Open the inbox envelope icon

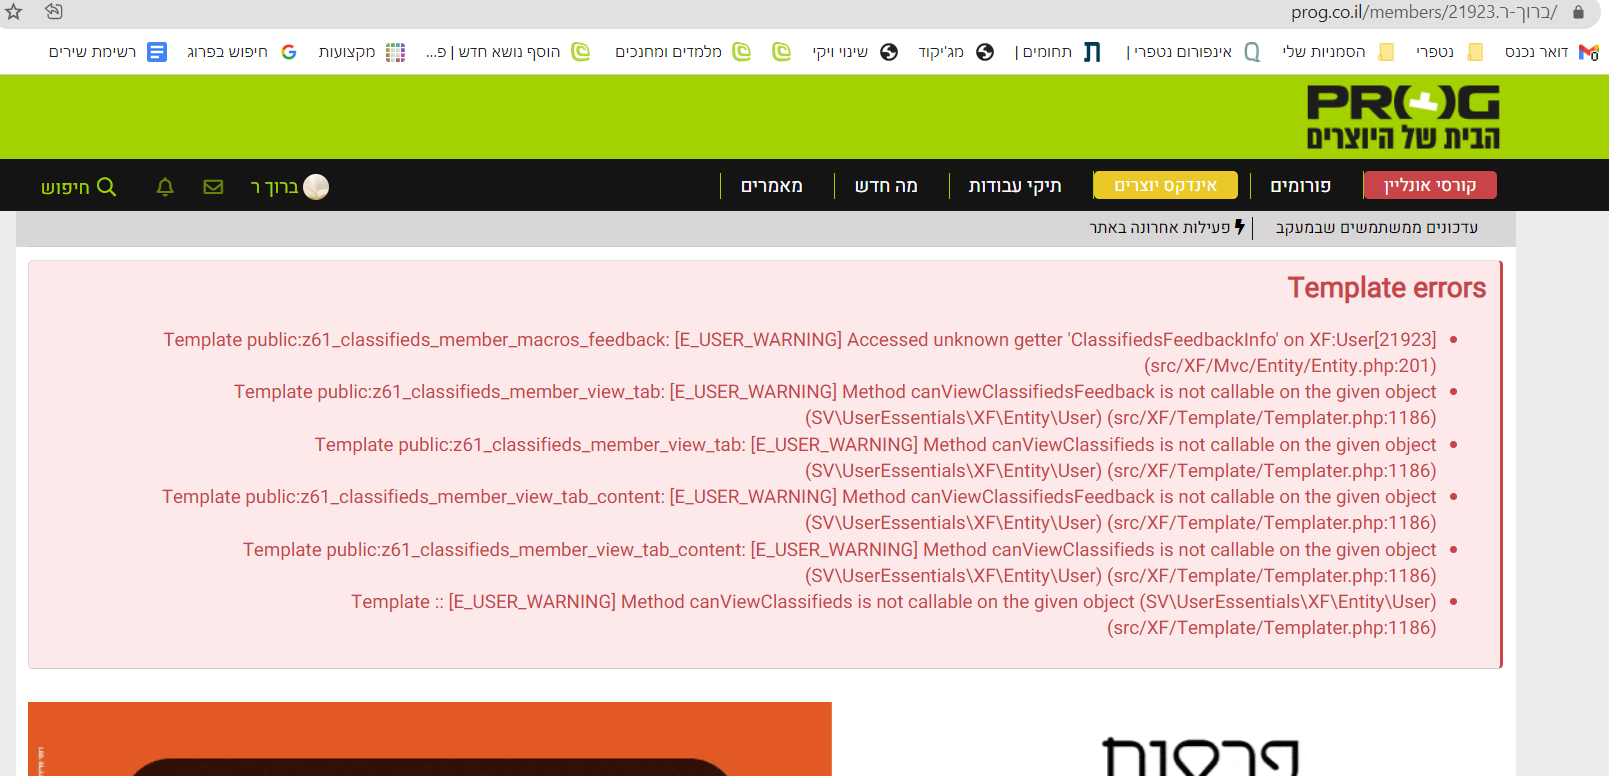click(x=213, y=187)
